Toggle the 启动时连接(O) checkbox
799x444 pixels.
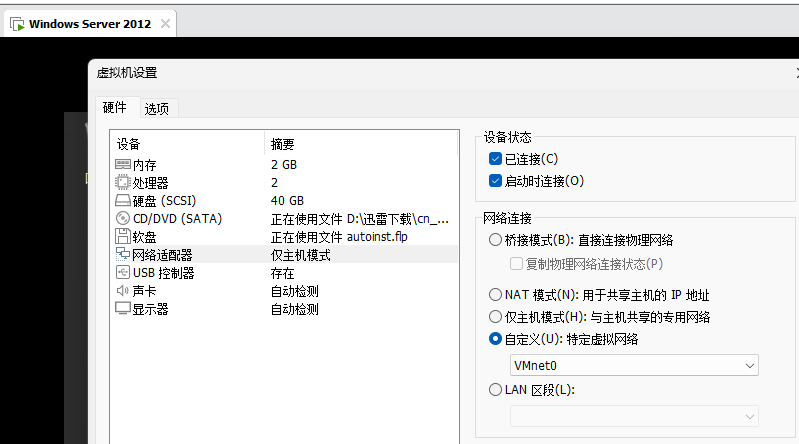495,180
